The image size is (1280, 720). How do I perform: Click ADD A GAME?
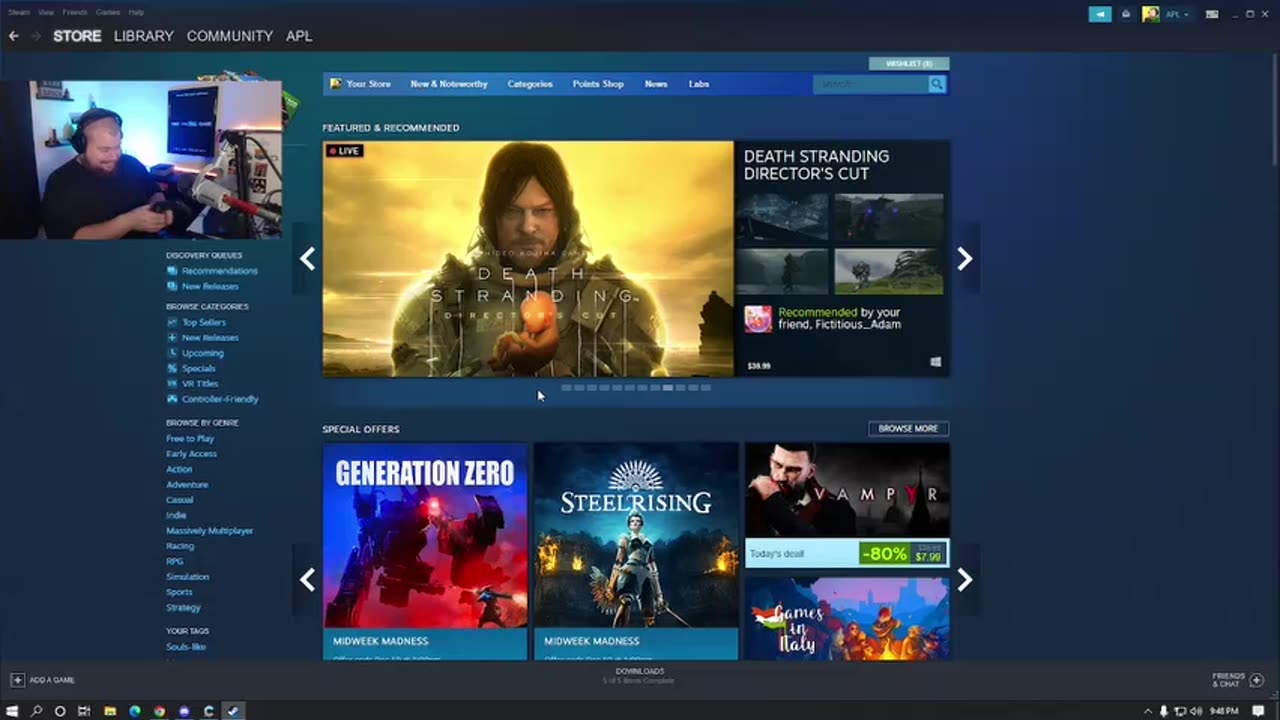(43, 680)
